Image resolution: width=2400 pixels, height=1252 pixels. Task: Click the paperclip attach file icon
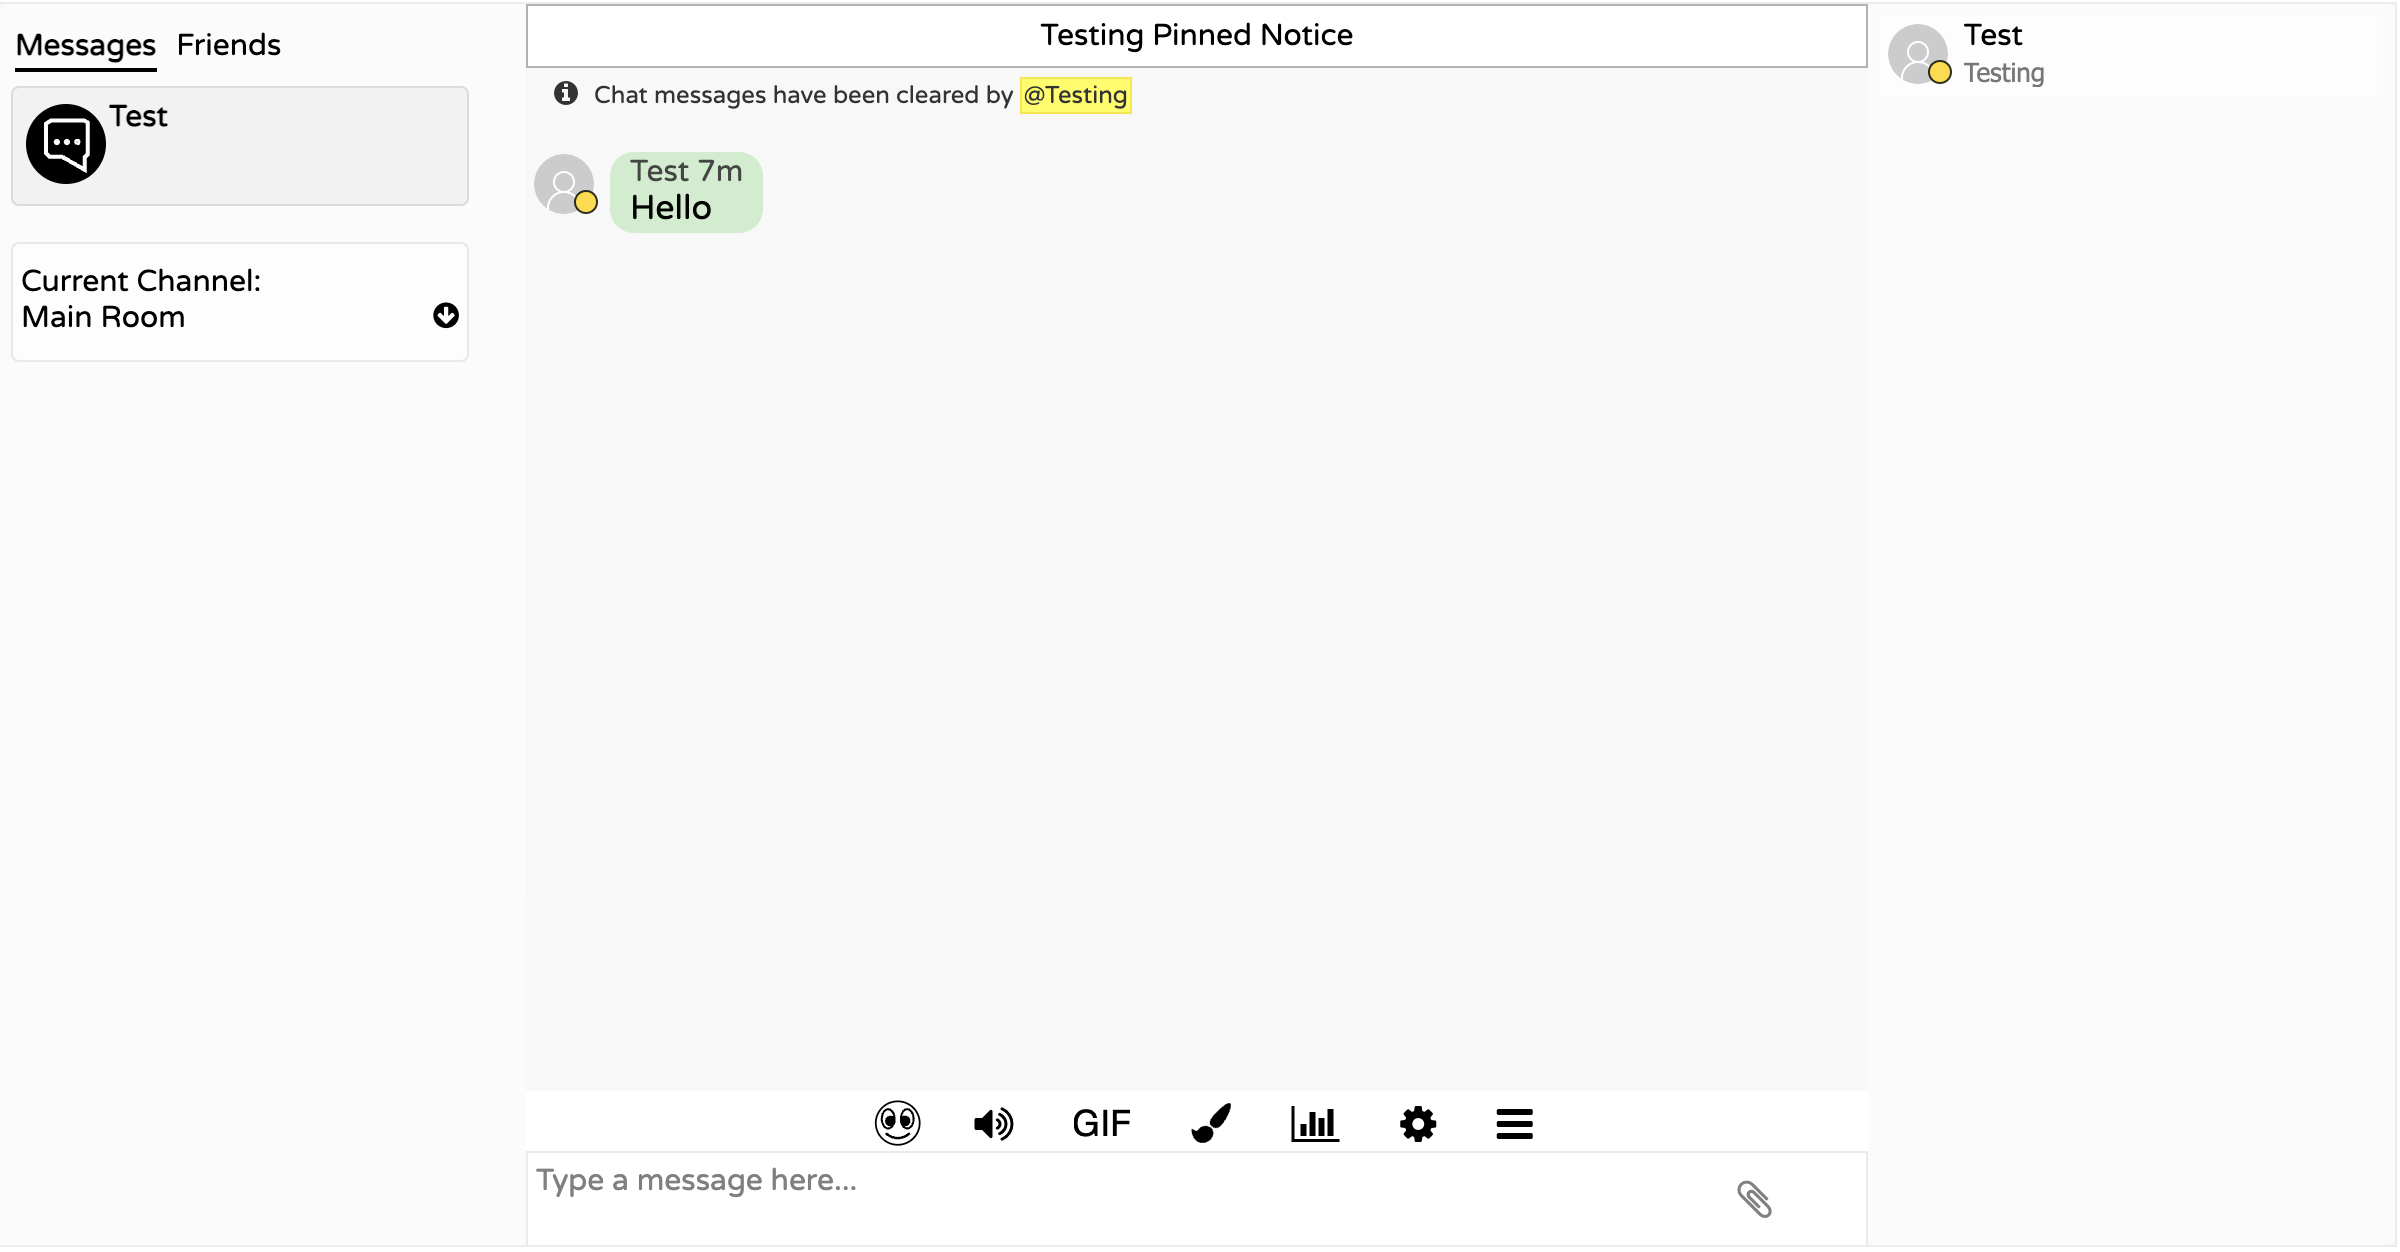pos(1754,1199)
